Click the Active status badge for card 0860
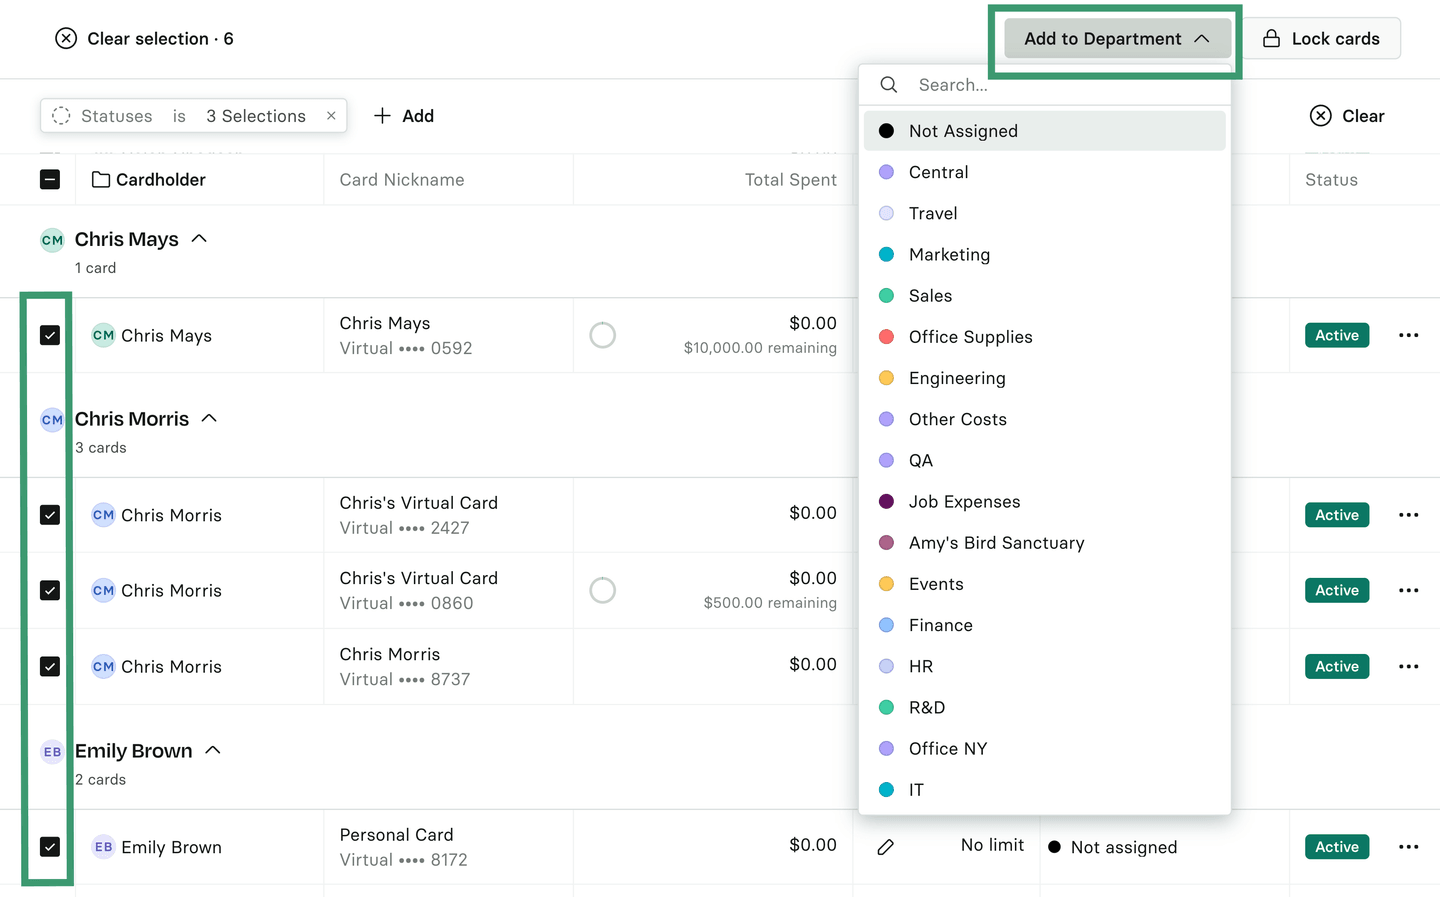1440x897 pixels. tap(1336, 591)
